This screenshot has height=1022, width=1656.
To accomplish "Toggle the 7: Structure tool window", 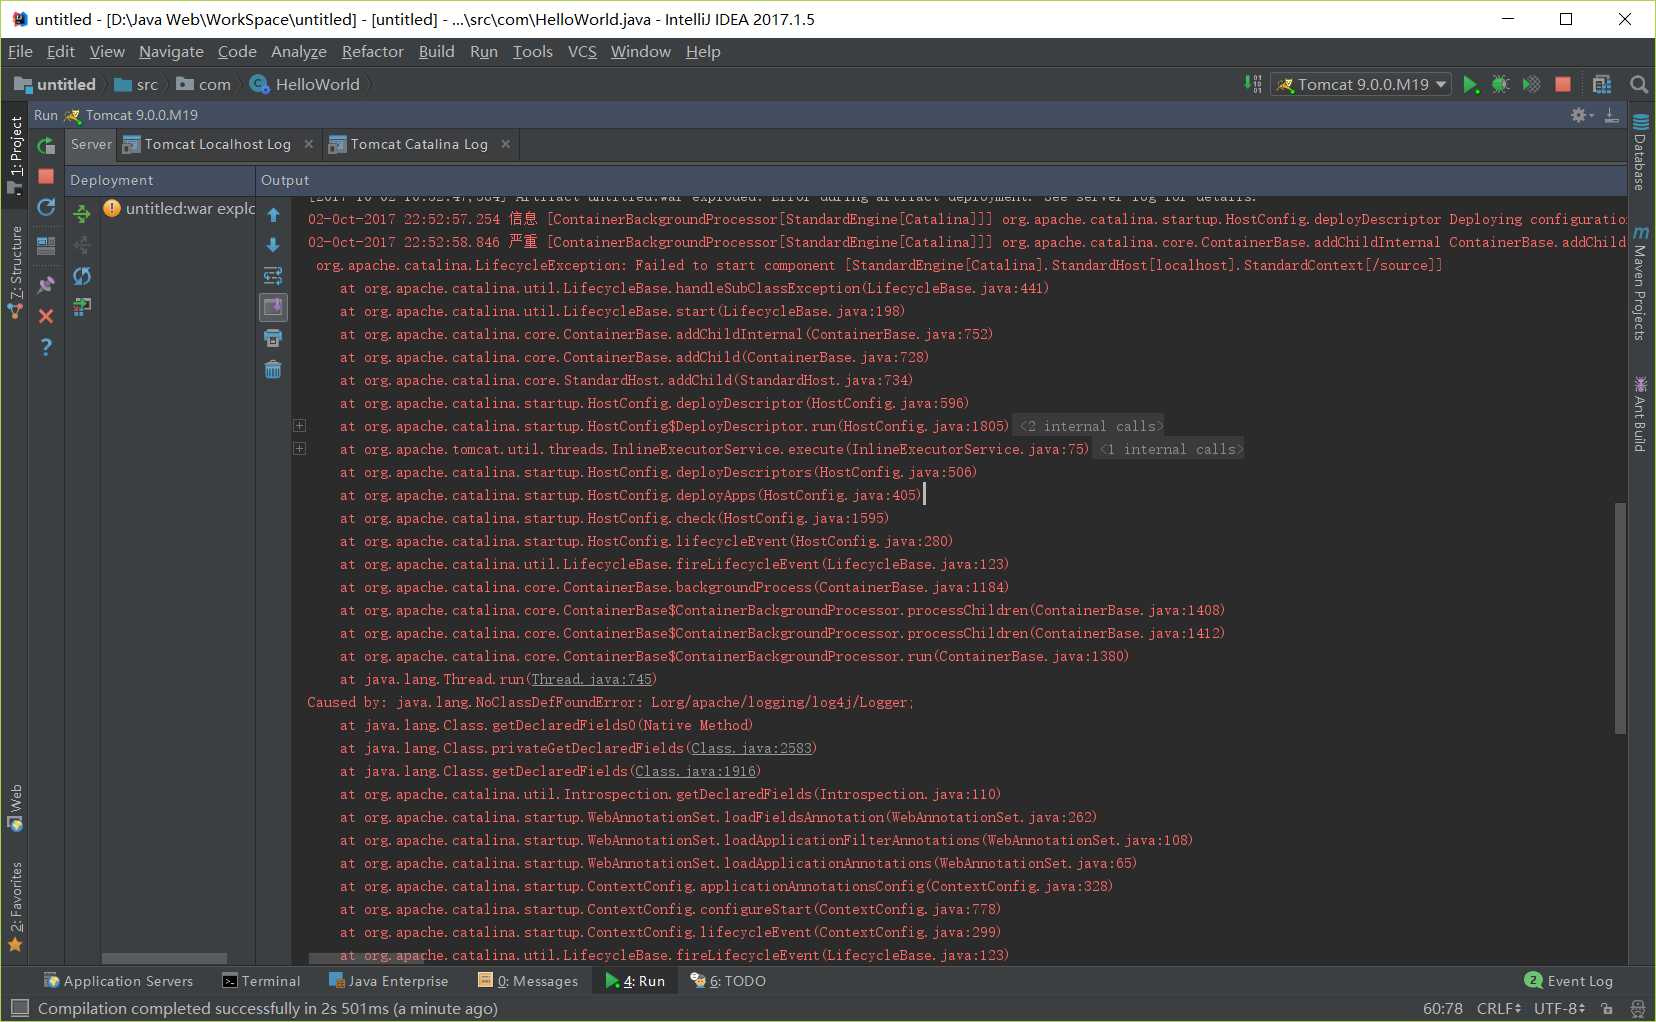I will click(16, 271).
